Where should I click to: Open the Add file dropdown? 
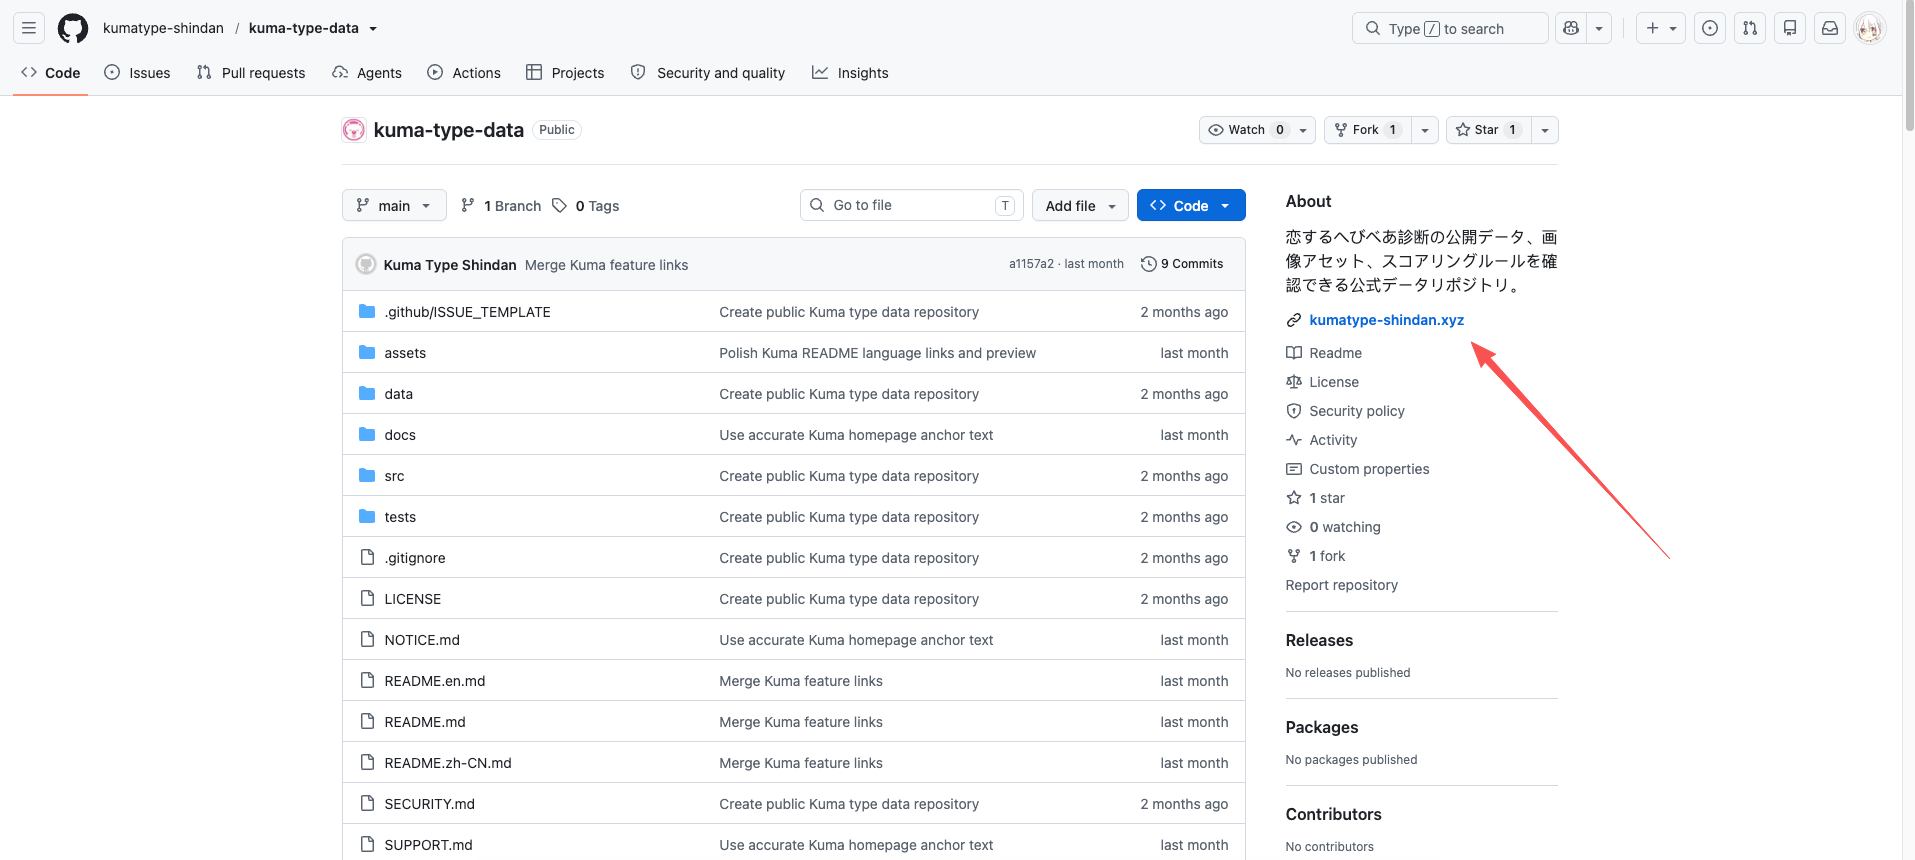click(1080, 206)
